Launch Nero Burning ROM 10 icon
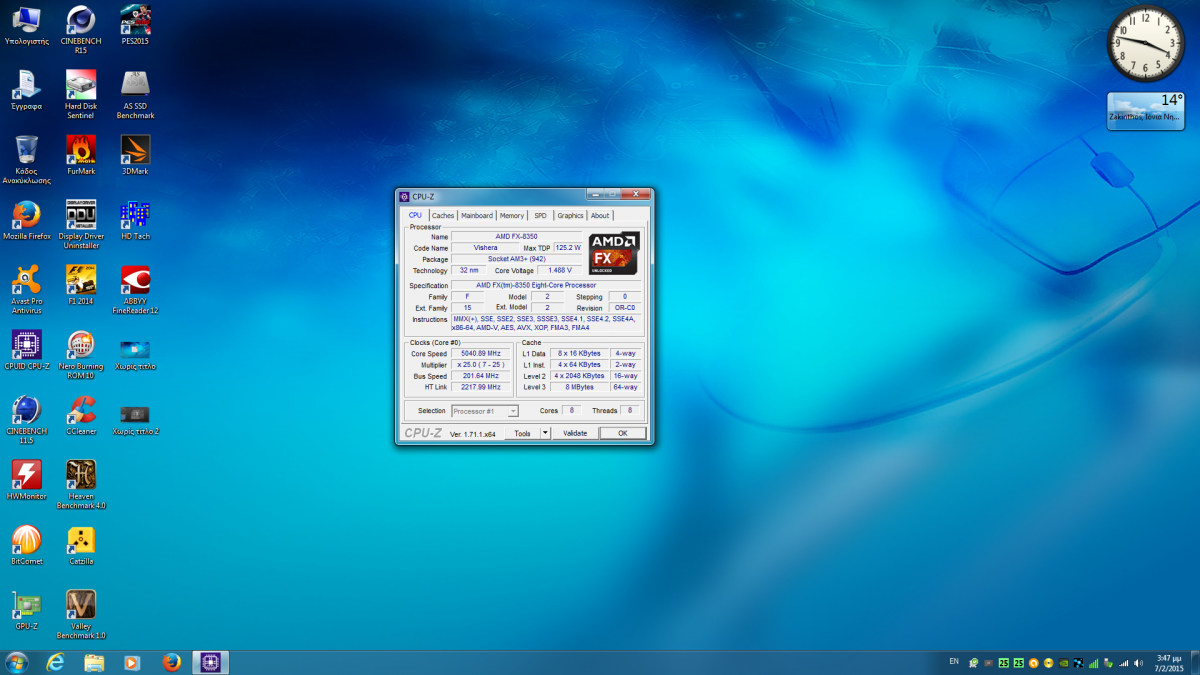 coord(81,355)
